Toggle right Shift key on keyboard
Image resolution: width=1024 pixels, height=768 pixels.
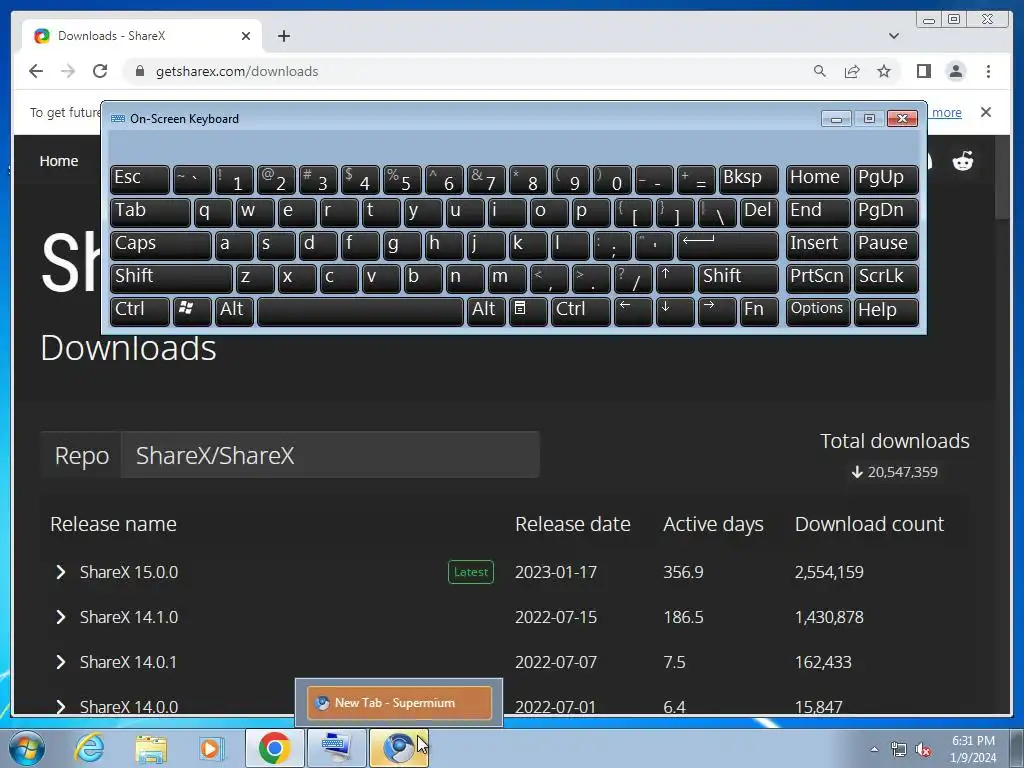(x=738, y=278)
